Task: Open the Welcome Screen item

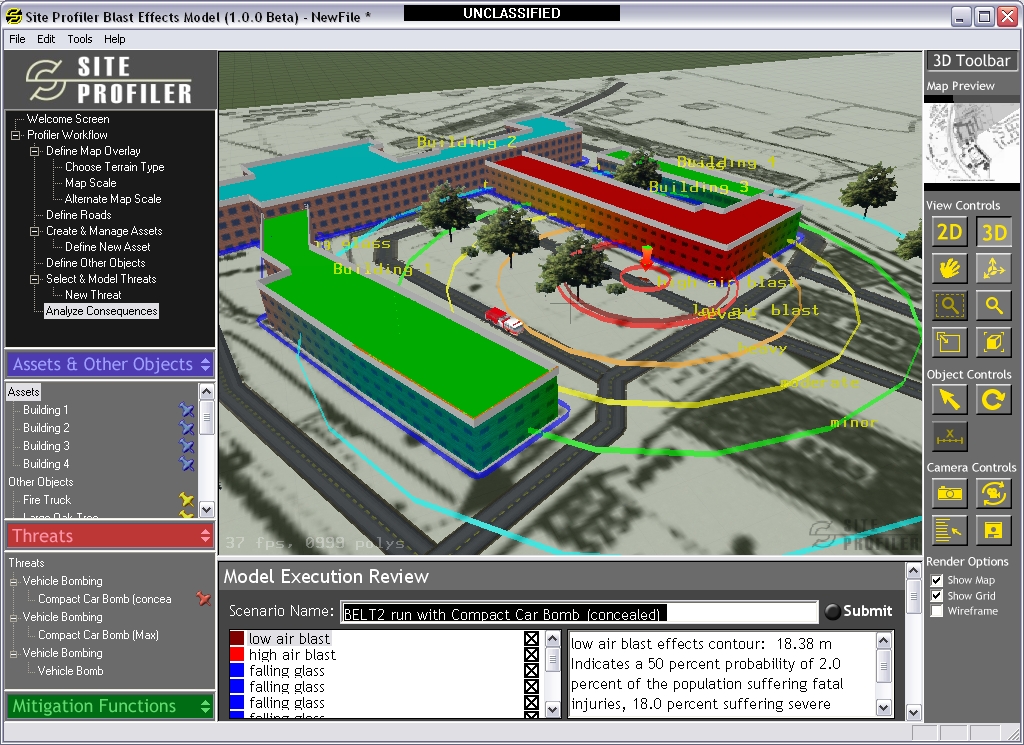Action: click(x=68, y=119)
